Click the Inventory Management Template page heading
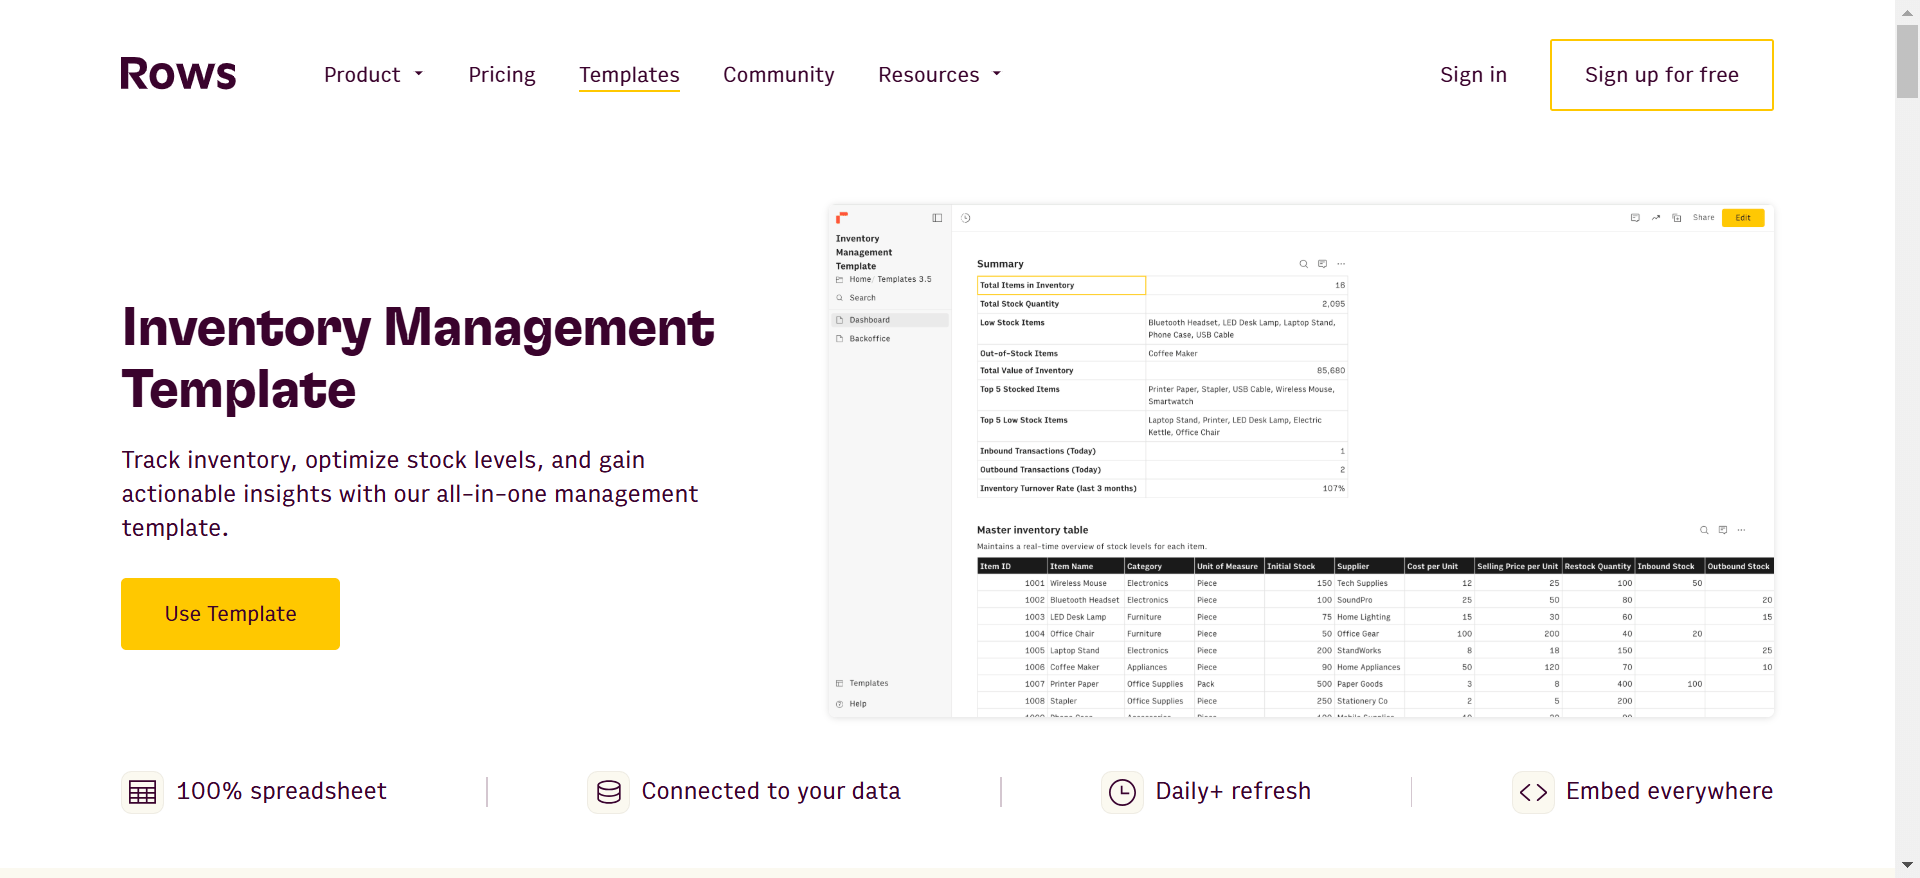 point(418,358)
